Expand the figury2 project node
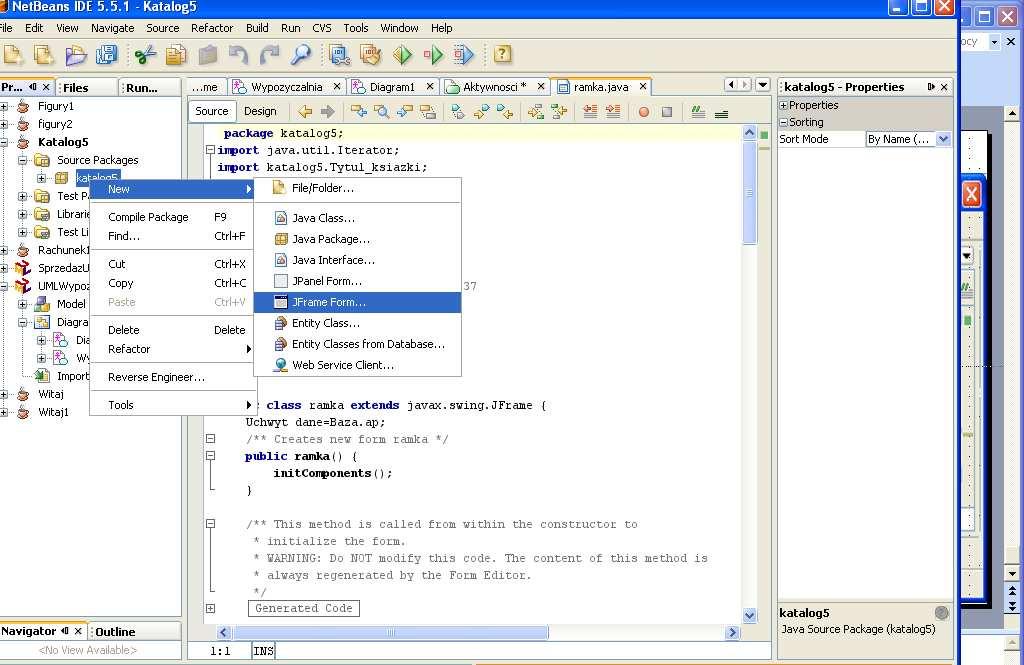 [4, 124]
